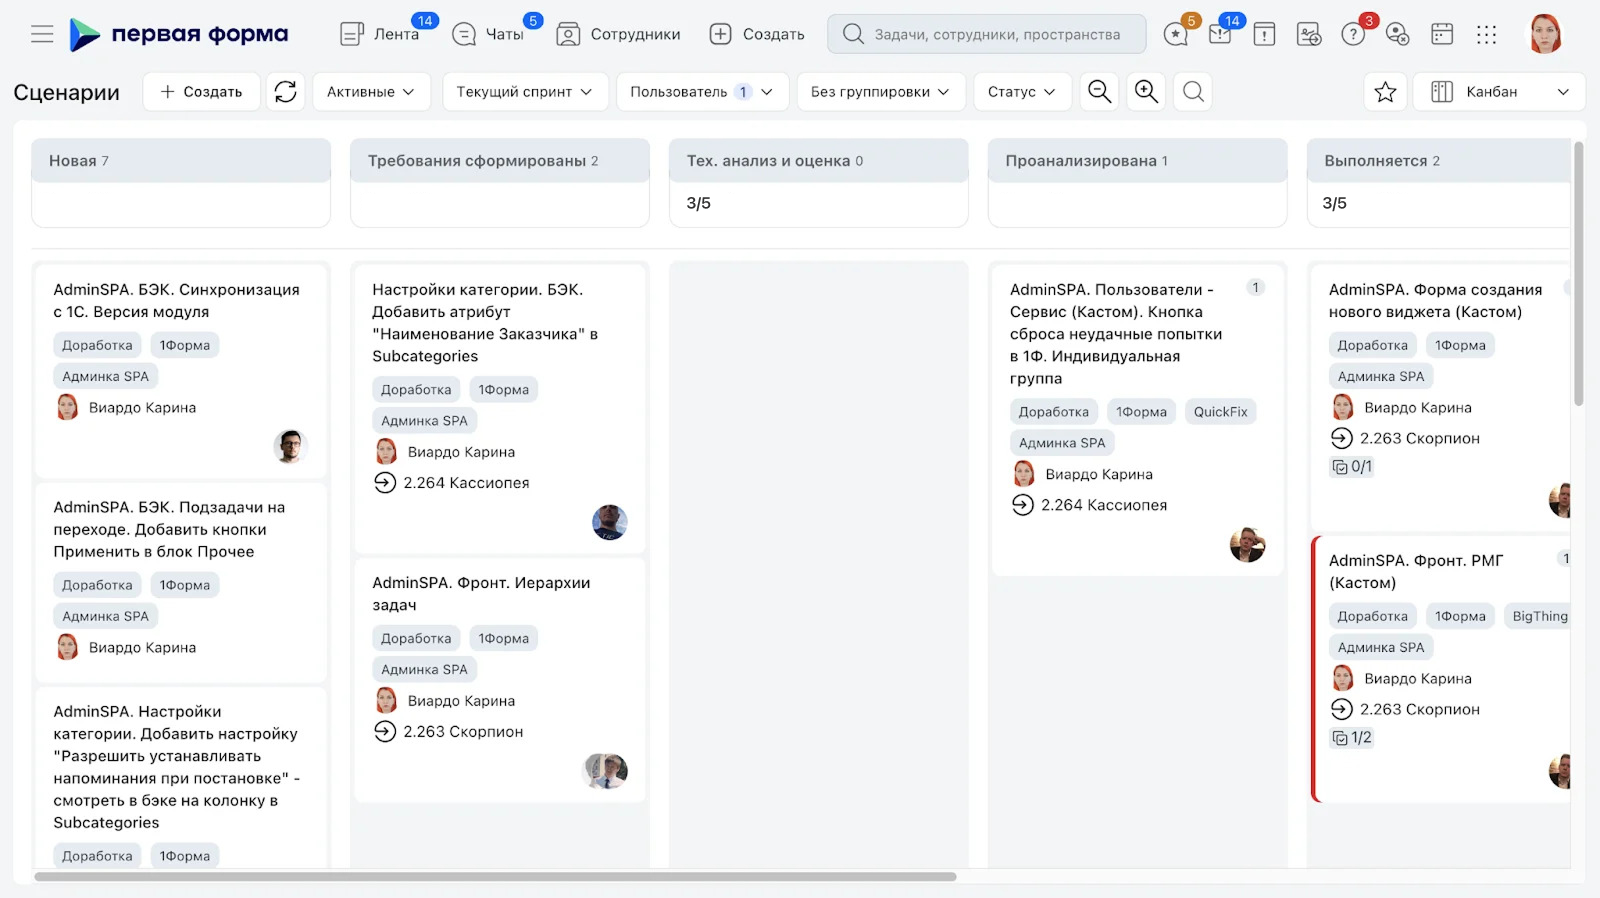1600x898 pixels.
Task: Click the horizontal scrollbar at board bottom
Action: 495,877
